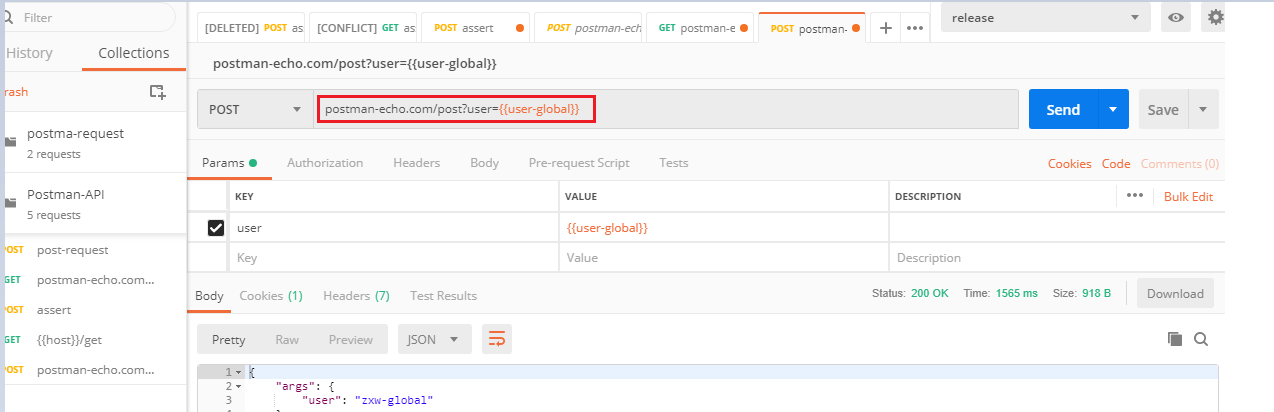Viewport: 1274px width, 412px height.
Task: Click the empty Description placeholder cell
Action: pyautogui.click(x=1057, y=257)
